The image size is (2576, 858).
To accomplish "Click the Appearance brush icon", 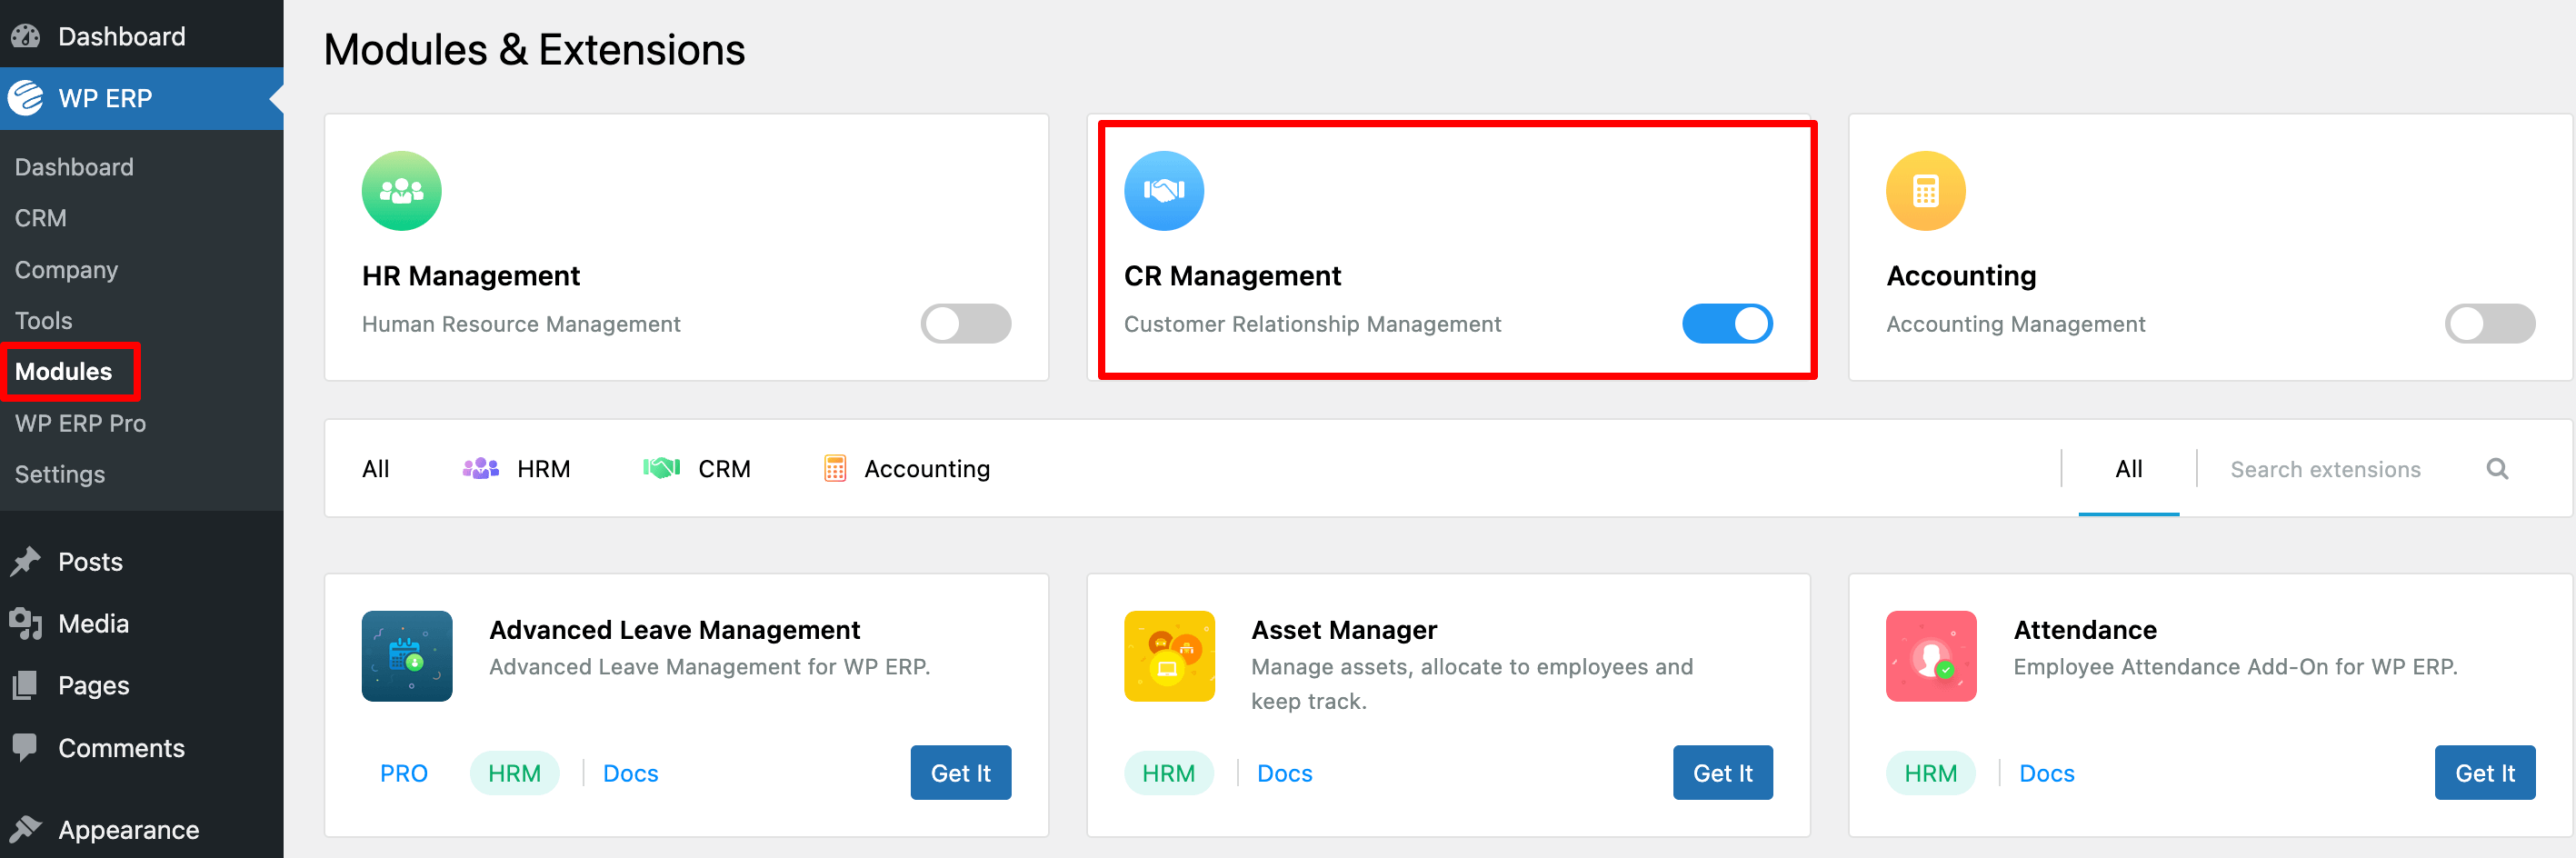I will (x=26, y=830).
